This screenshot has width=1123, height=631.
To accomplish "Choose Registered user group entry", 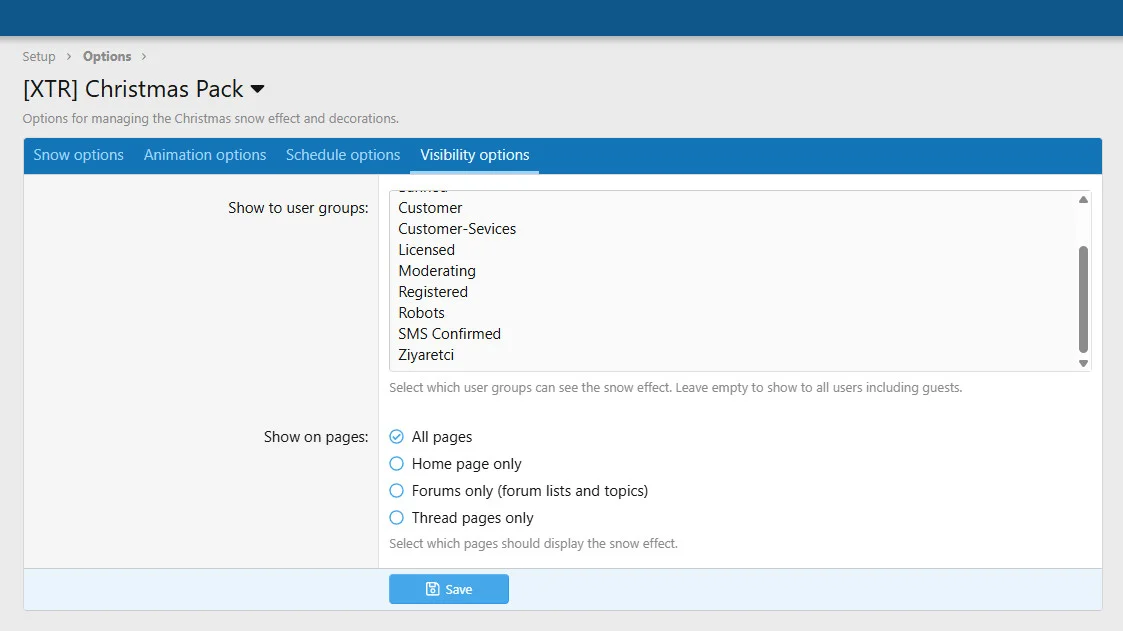I will pos(433,292).
